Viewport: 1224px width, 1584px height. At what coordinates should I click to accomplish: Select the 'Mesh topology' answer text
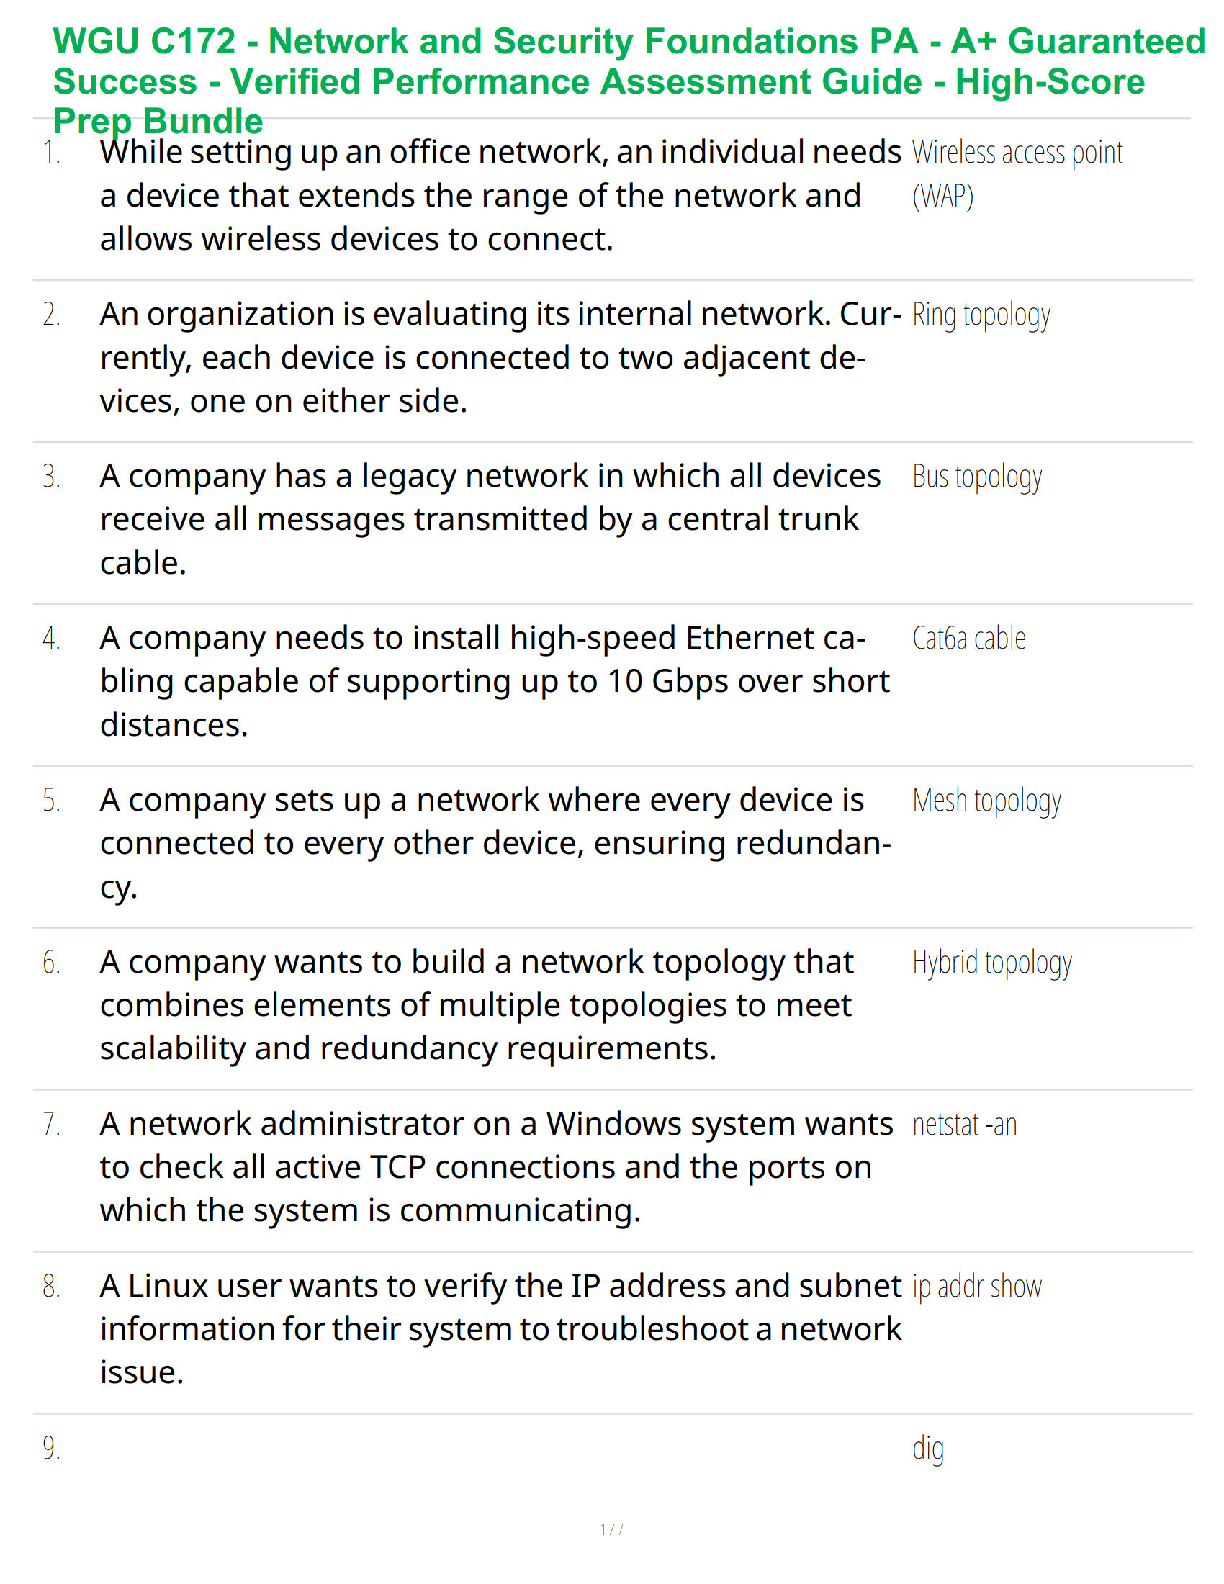(x=986, y=801)
